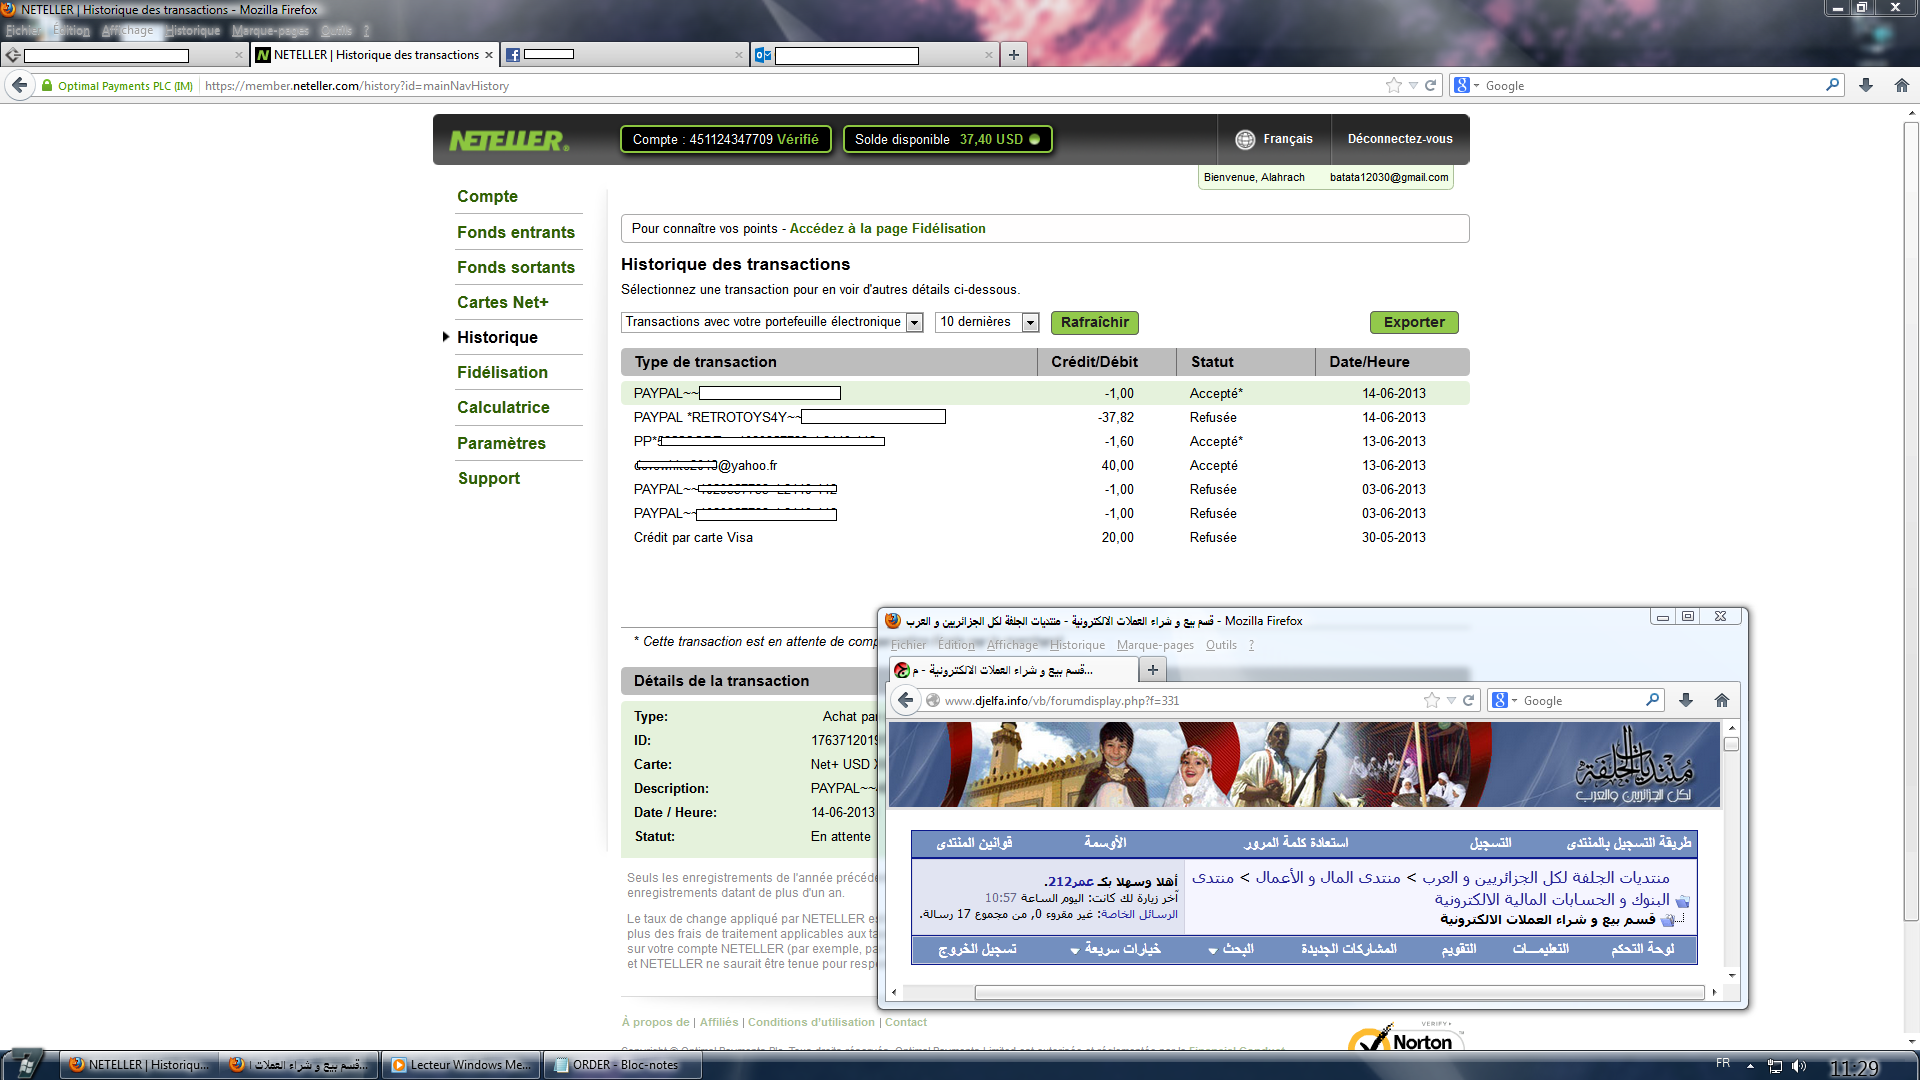Open Historique menu in main Firefox
Viewport: 1920px width, 1080px height.
(193, 31)
